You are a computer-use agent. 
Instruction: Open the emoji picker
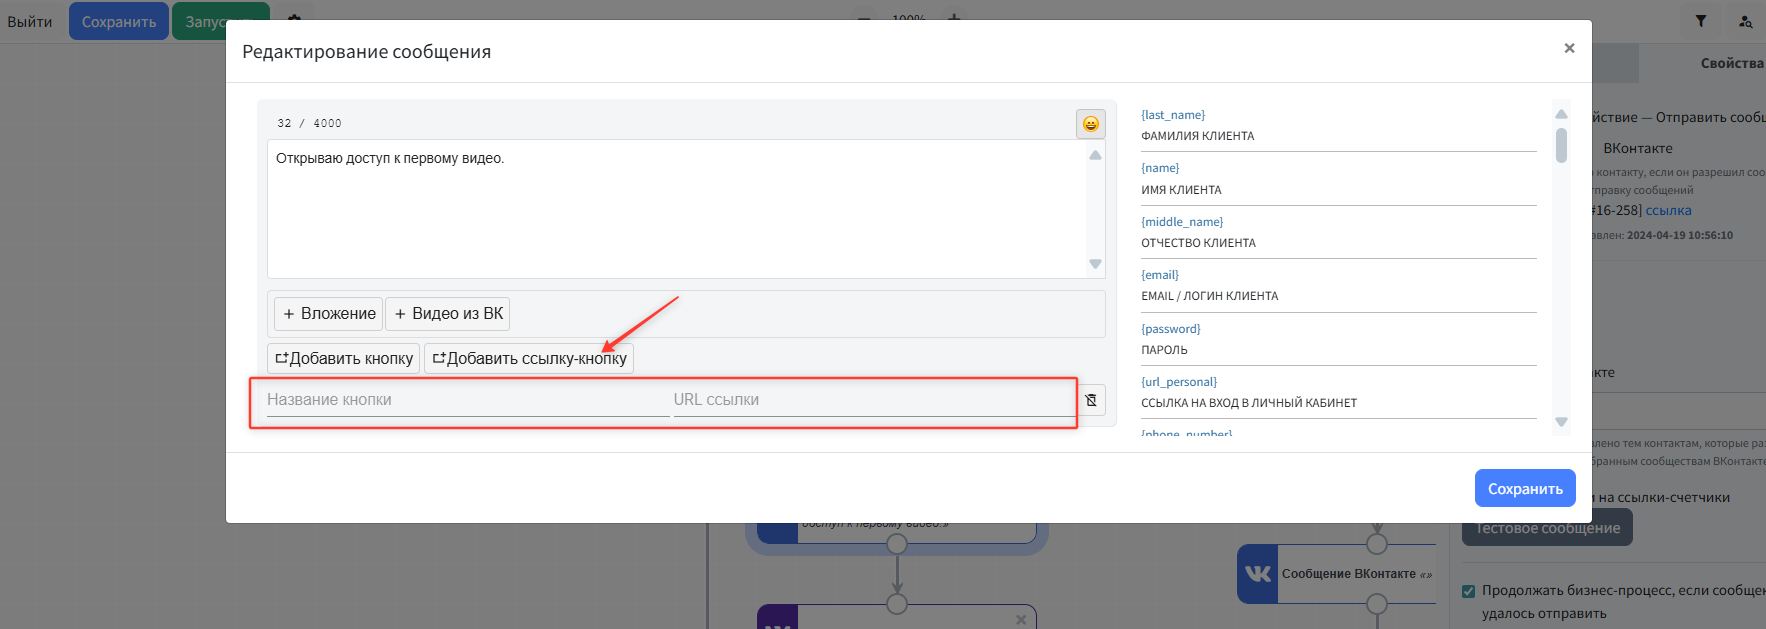tap(1090, 124)
